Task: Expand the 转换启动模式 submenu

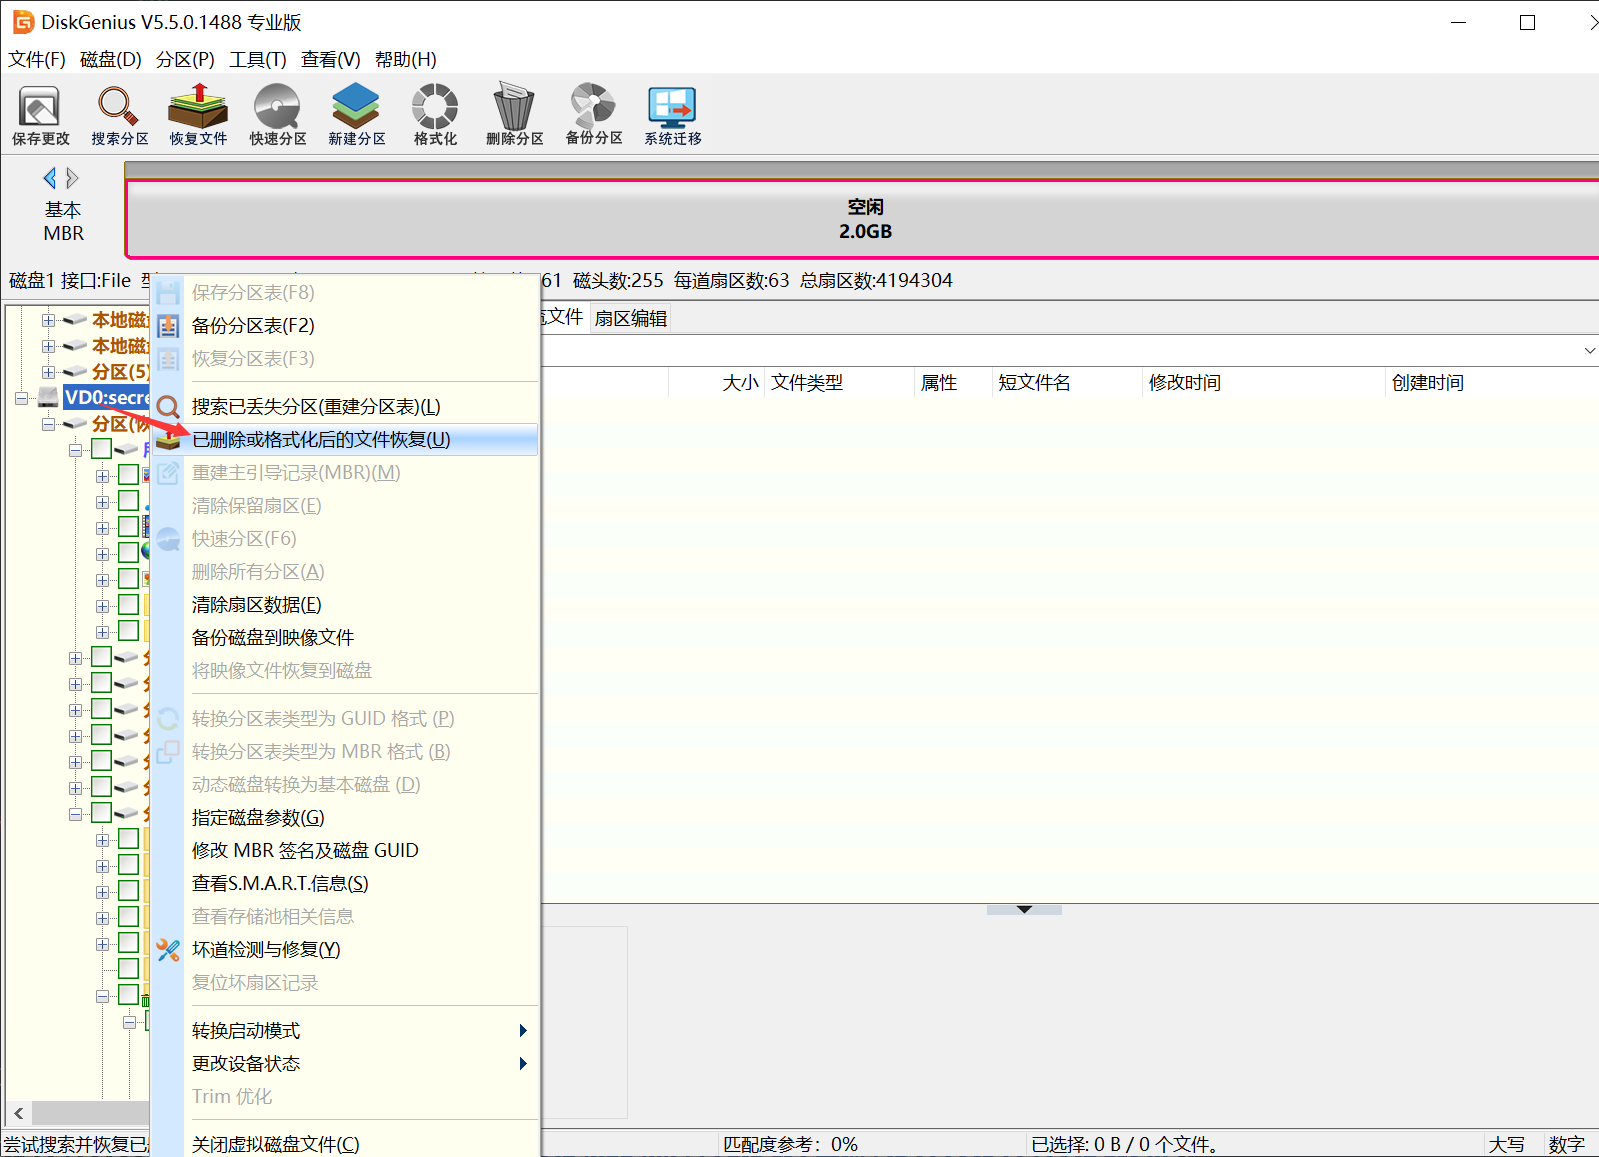Action: pyautogui.click(x=345, y=1031)
